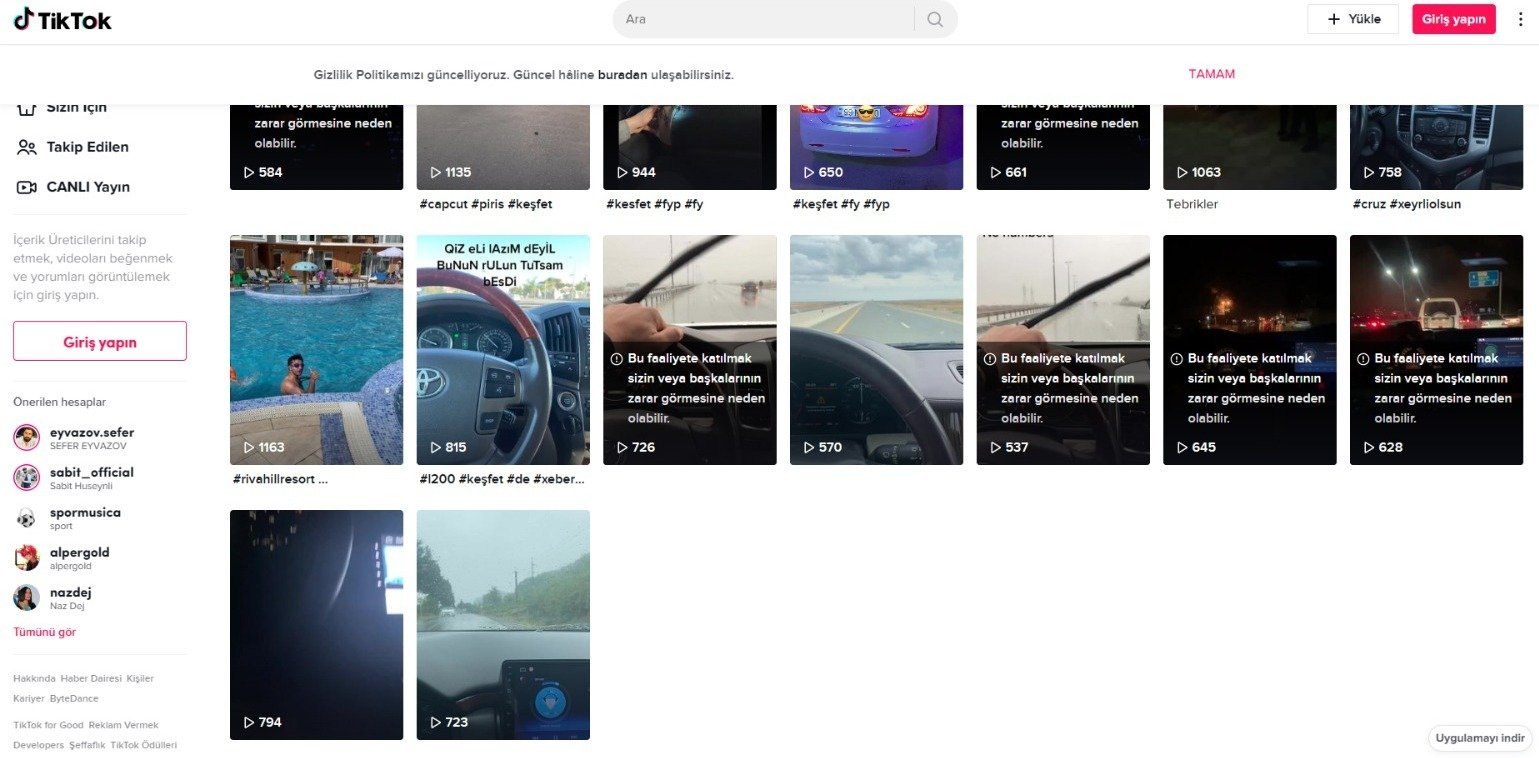Click play icon on 815 views video
Screen dimensions: 1539x758
pos(436,447)
